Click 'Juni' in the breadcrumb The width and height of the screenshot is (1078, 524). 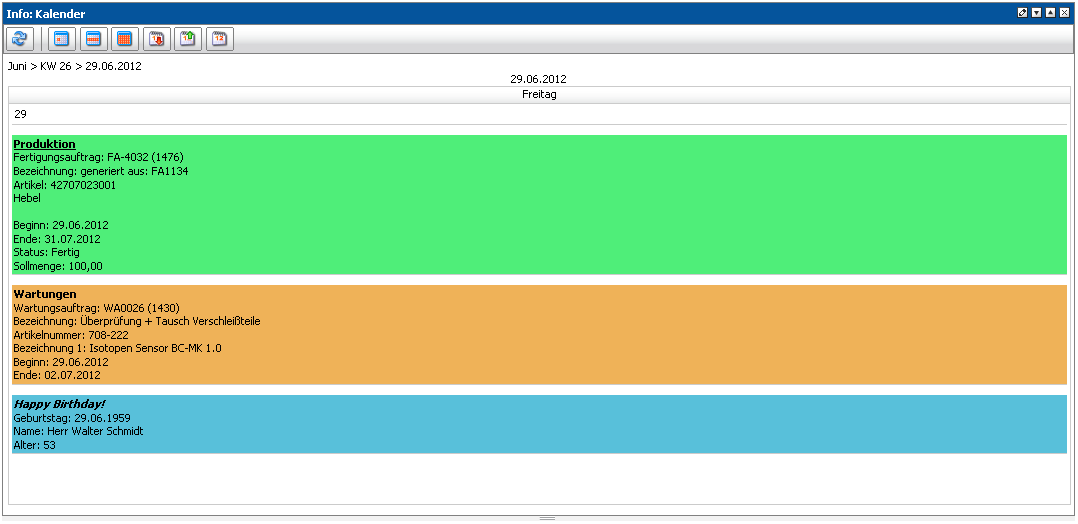click(18, 67)
